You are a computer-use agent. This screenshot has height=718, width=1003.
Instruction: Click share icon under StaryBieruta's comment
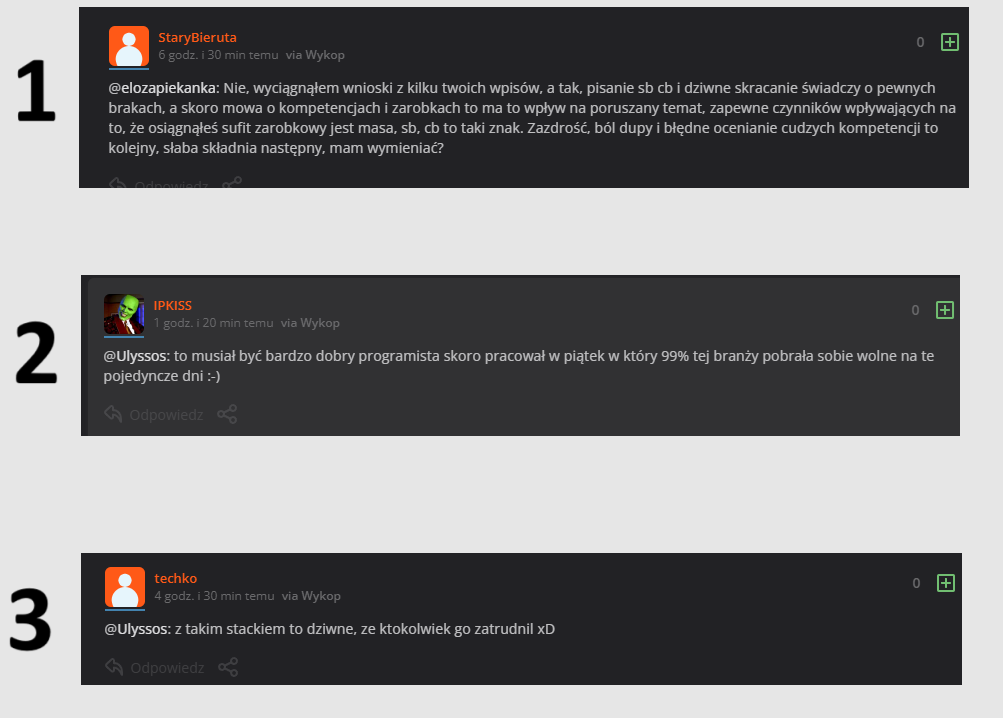[232, 184]
